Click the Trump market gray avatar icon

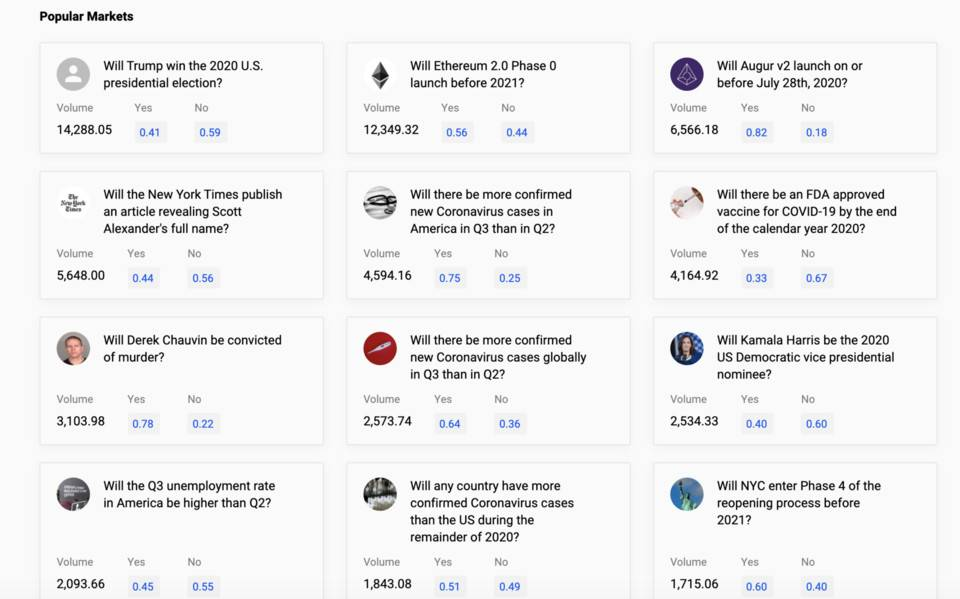coord(73,74)
